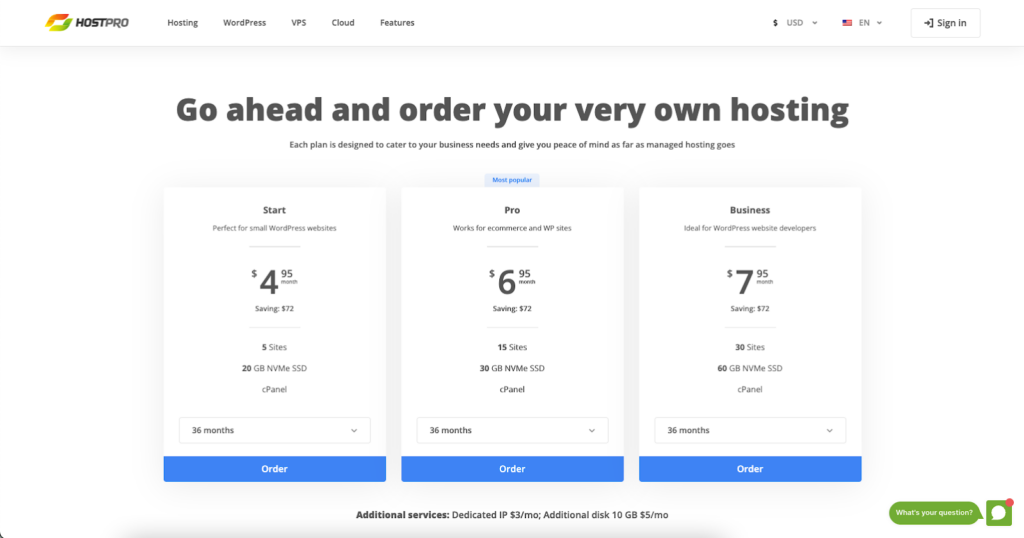Go to the WordPress menu item
Screen dimensions: 1024x538
244,23
